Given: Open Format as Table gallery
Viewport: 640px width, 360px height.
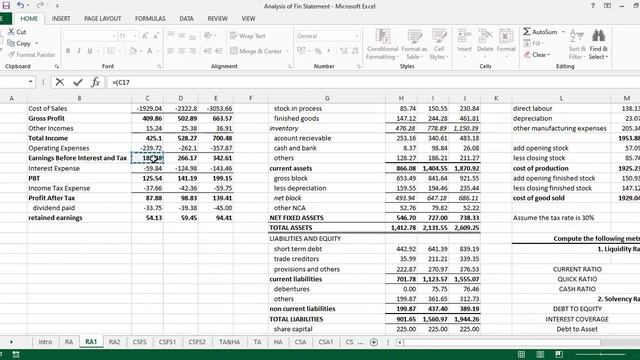Looking at the screenshot, I should pos(414,44).
